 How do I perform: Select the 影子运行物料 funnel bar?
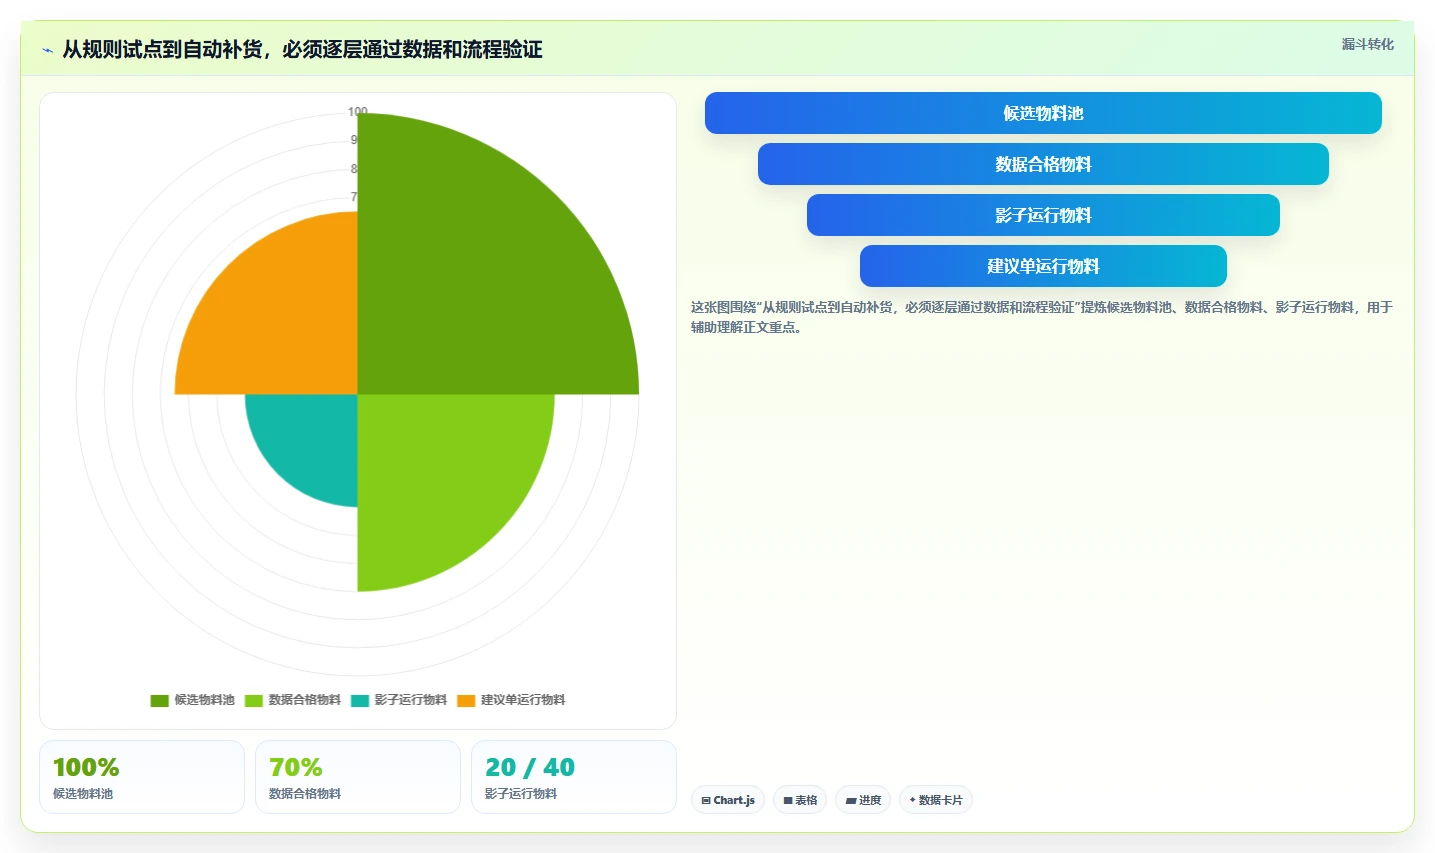coord(1043,215)
